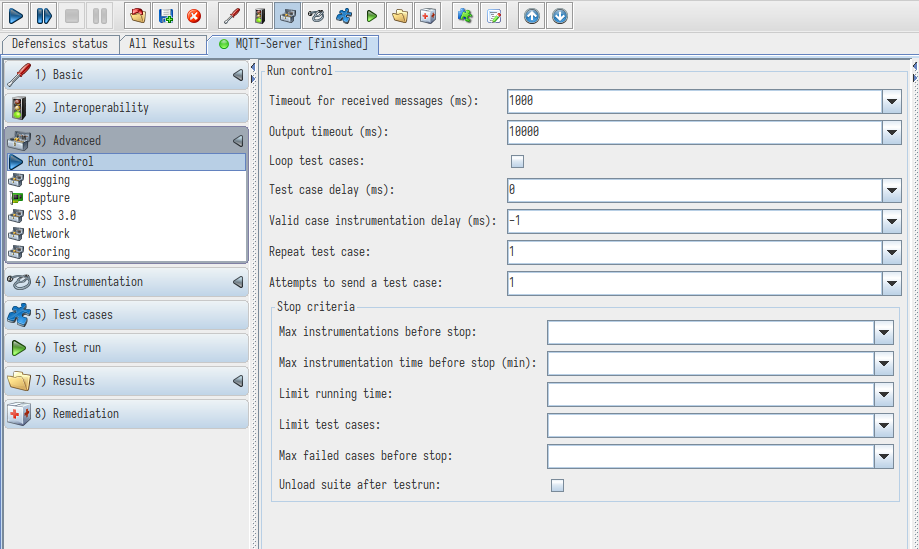Viewport: 919px width, 549px height.
Task: Open the 4) Instrumentation section
Action: pyautogui.click(x=127, y=282)
